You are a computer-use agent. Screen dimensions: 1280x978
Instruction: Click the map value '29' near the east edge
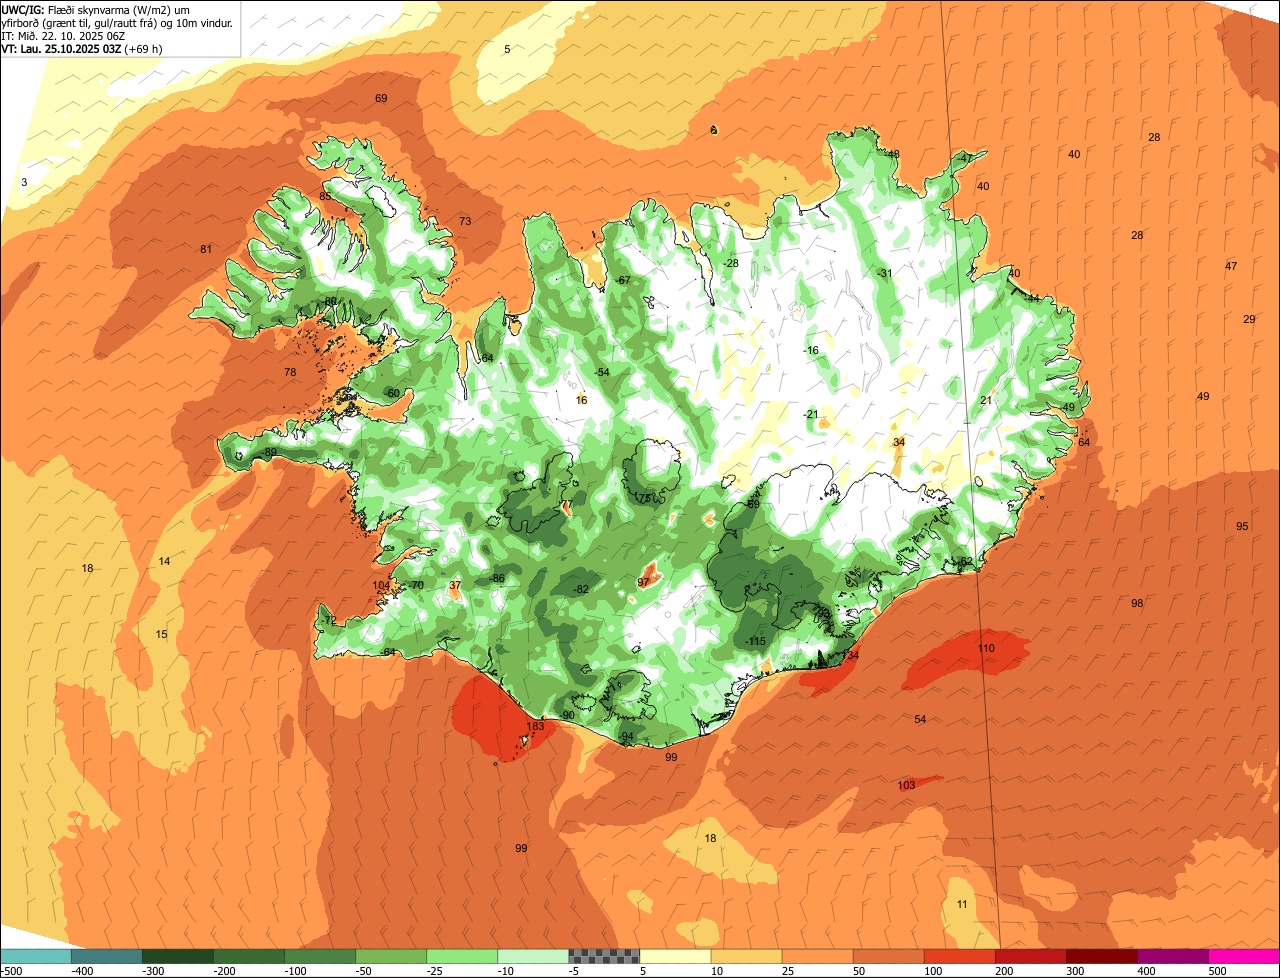[1249, 319]
